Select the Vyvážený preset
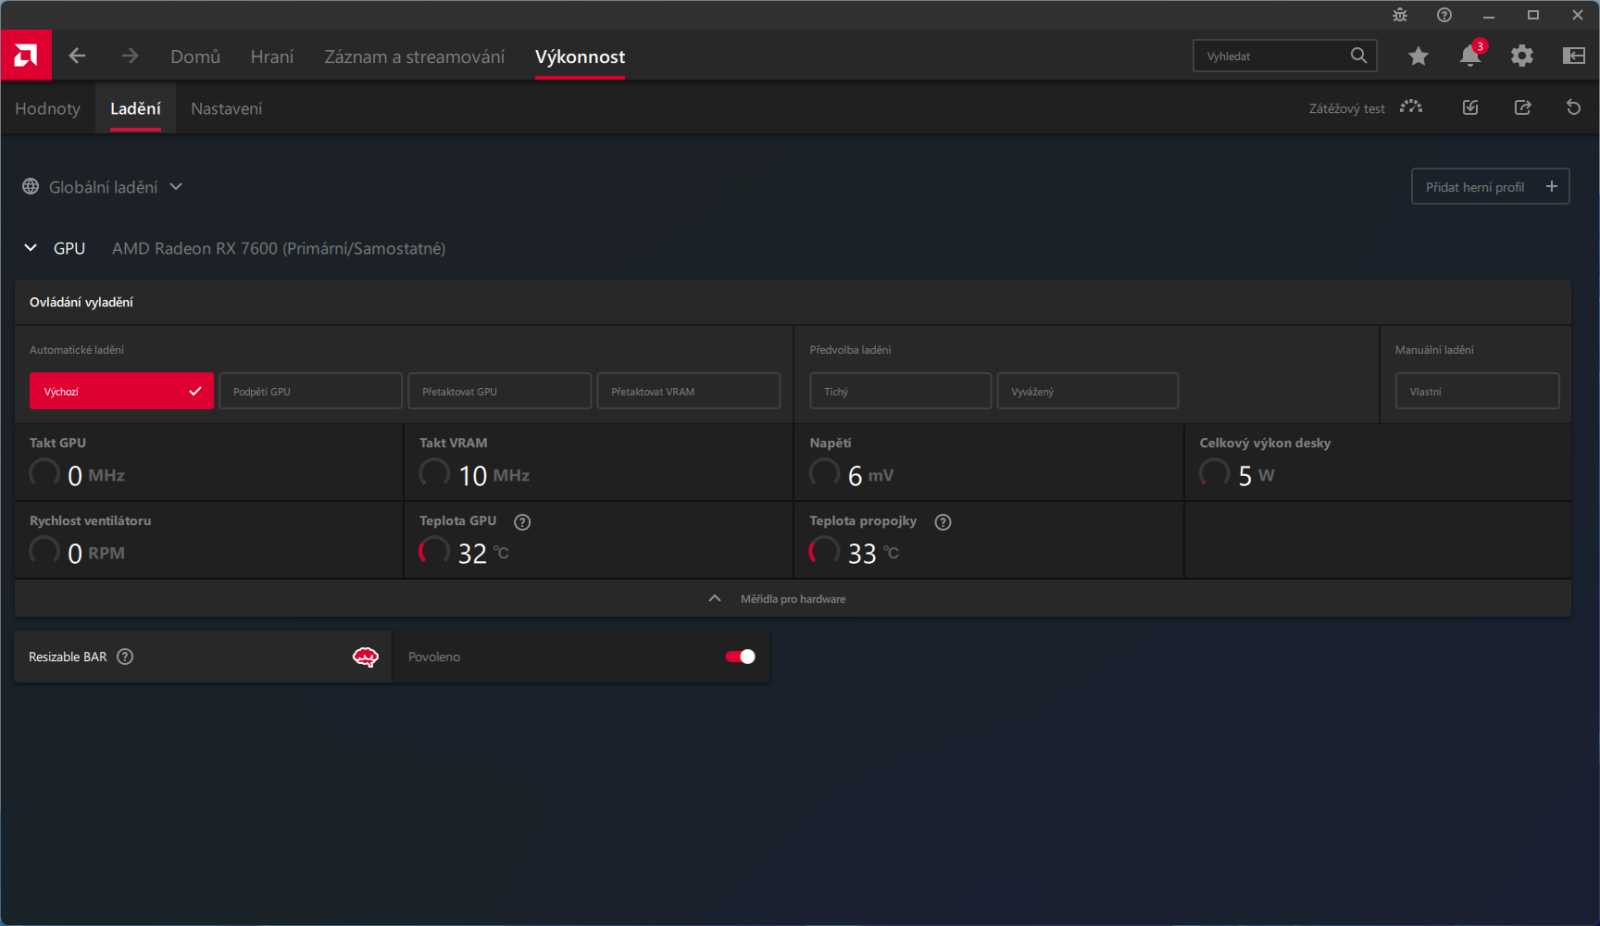Image resolution: width=1600 pixels, height=926 pixels. [1087, 391]
